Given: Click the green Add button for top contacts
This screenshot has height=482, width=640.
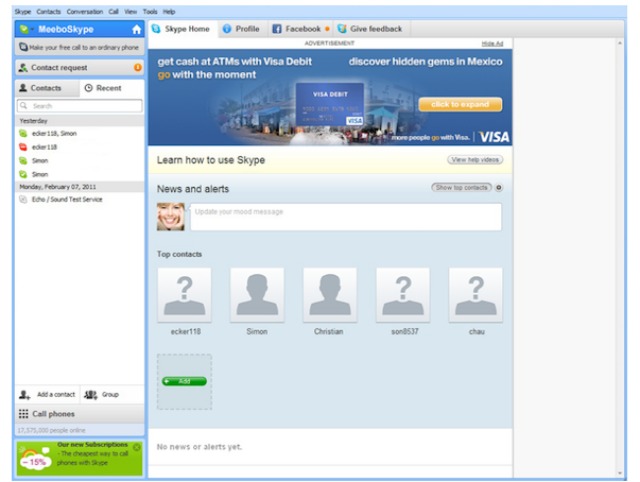Looking at the screenshot, I should pos(184,381).
